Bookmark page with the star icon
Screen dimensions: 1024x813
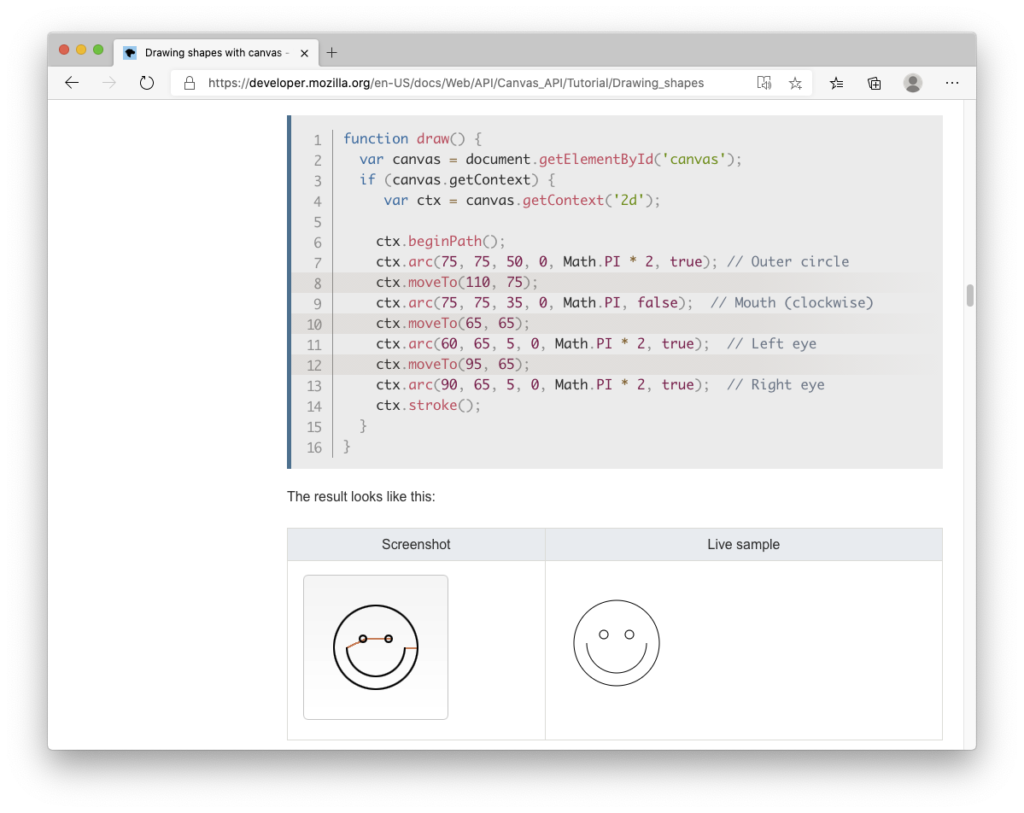795,83
